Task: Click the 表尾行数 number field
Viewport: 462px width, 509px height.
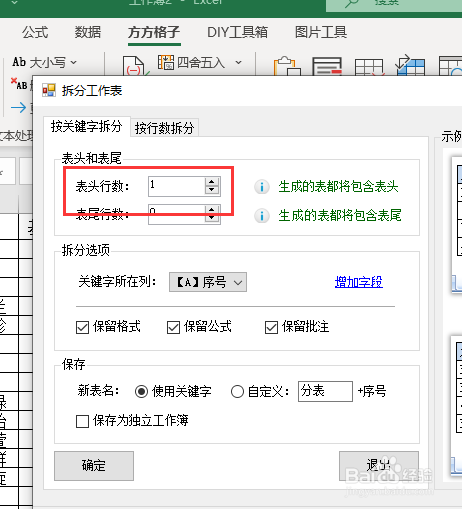Action: (176, 214)
